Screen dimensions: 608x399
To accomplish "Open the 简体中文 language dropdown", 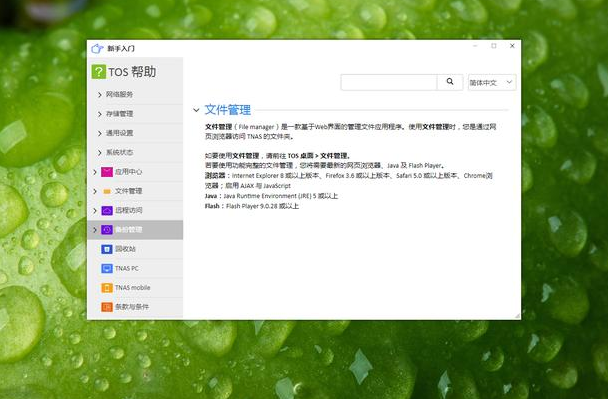I will tap(492, 82).
